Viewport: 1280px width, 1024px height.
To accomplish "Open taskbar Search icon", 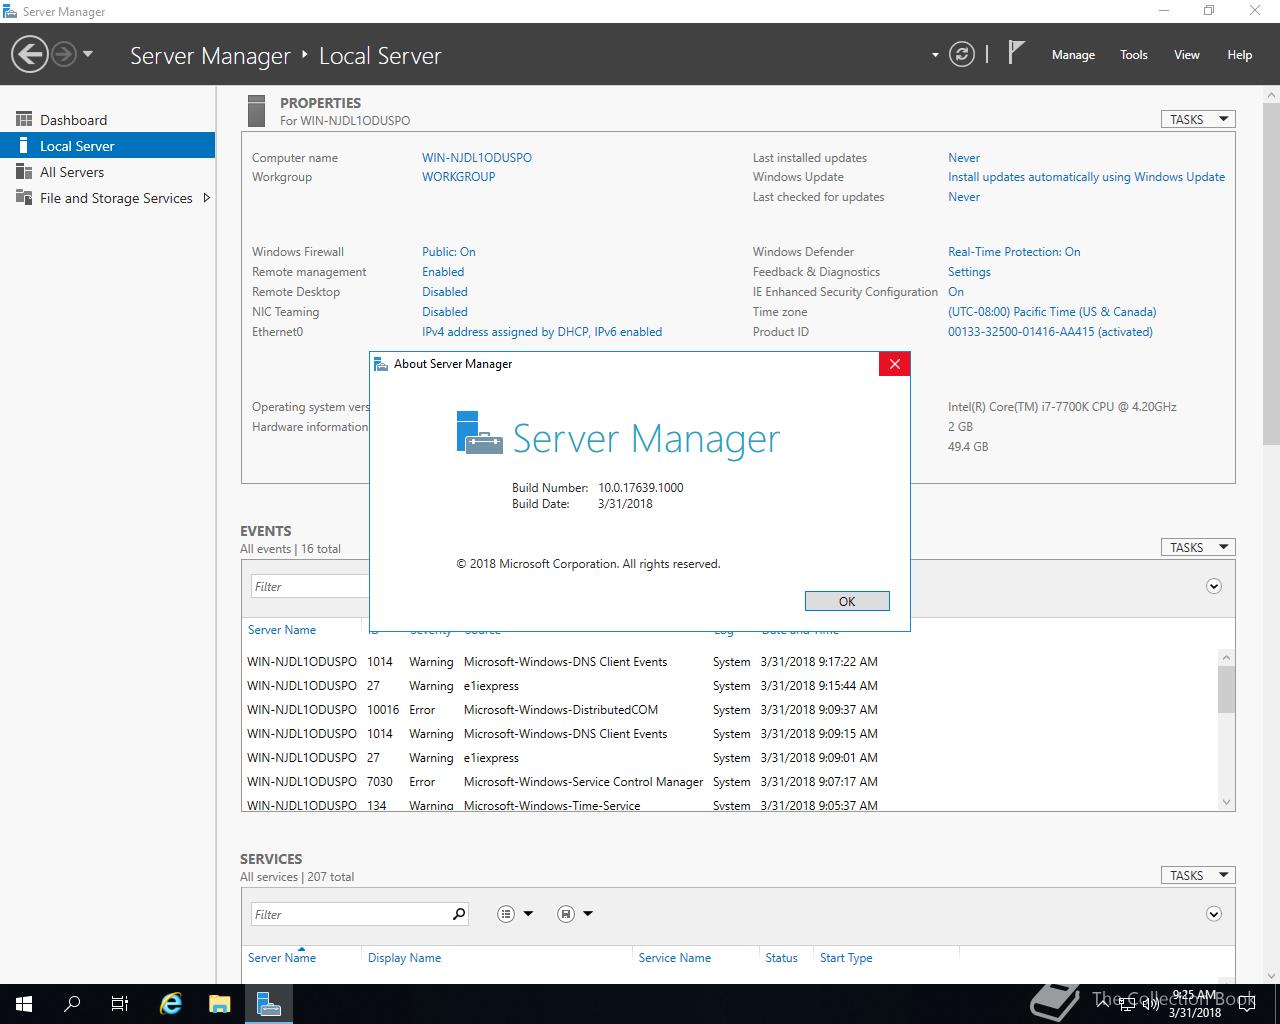I will click(72, 1004).
